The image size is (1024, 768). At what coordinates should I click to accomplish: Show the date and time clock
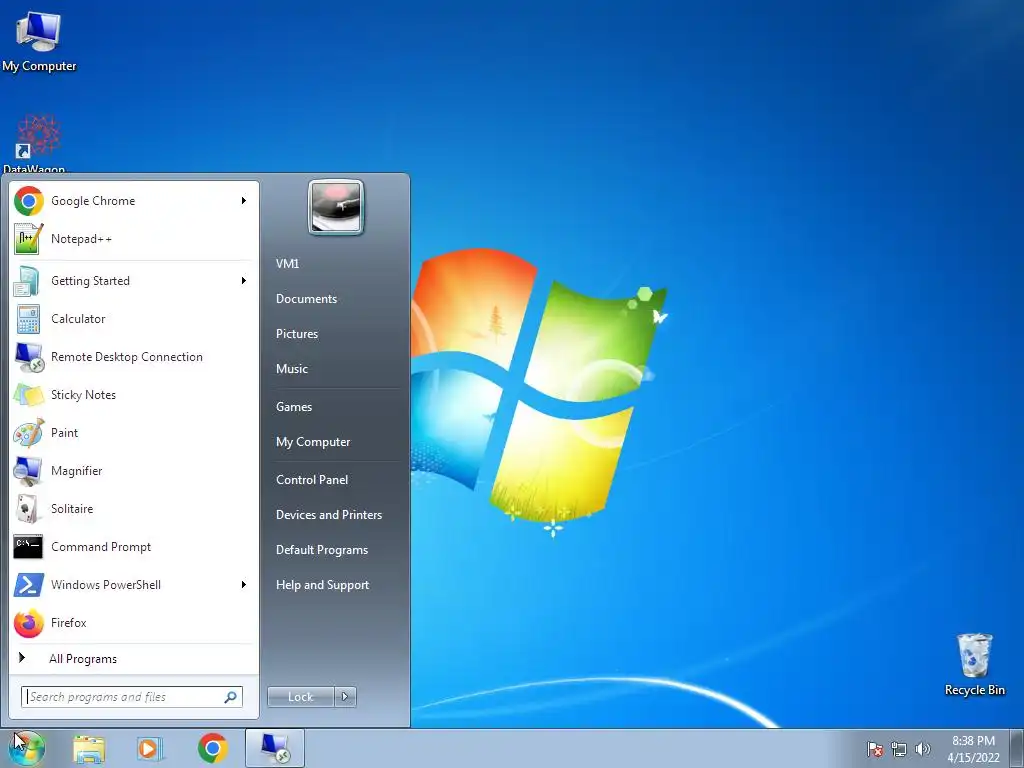coord(973,749)
